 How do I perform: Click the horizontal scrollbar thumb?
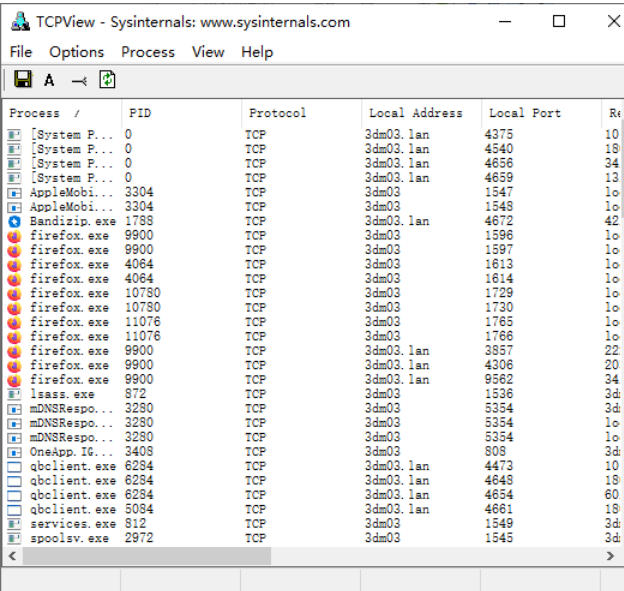tap(132, 556)
